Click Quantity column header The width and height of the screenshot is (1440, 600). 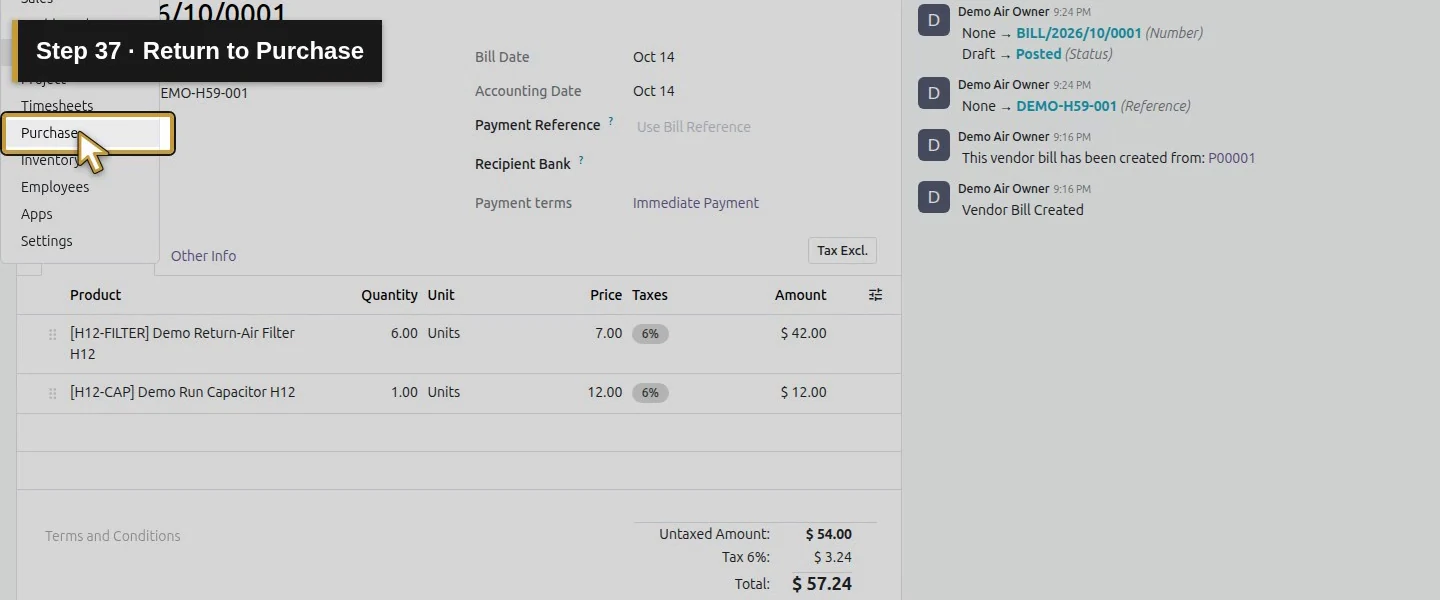click(390, 295)
